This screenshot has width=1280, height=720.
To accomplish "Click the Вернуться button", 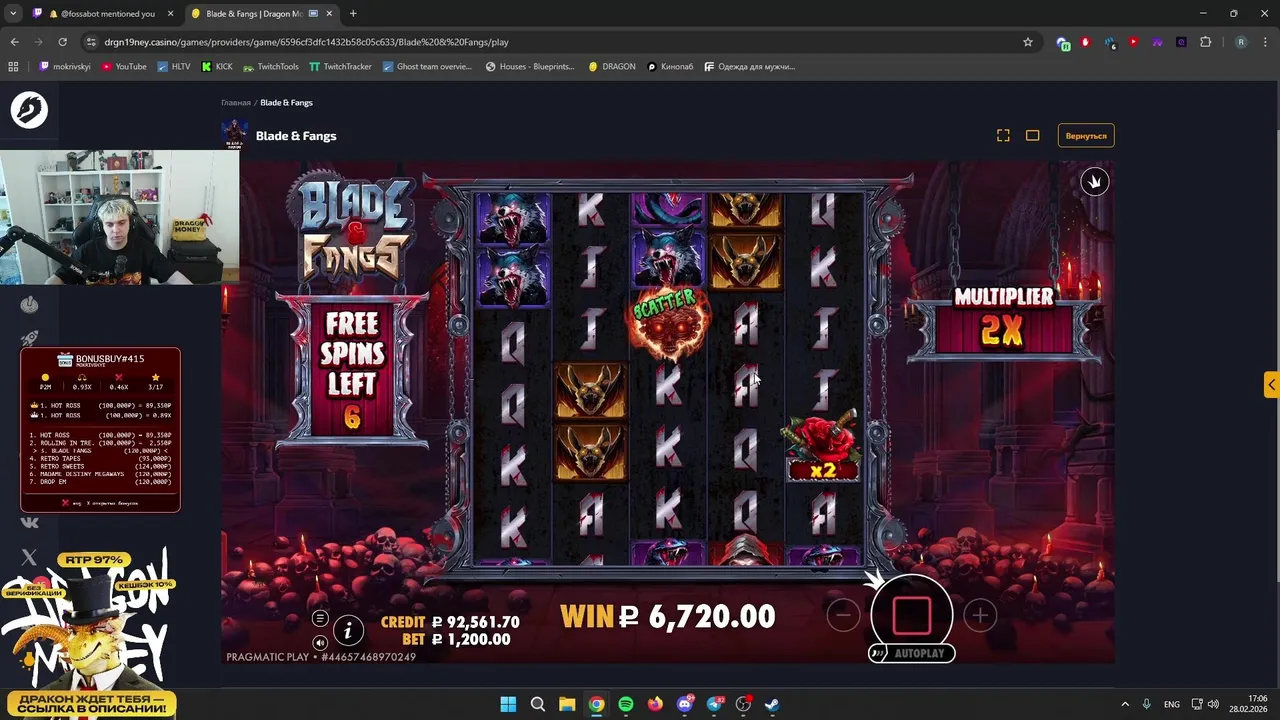I will (1086, 135).
